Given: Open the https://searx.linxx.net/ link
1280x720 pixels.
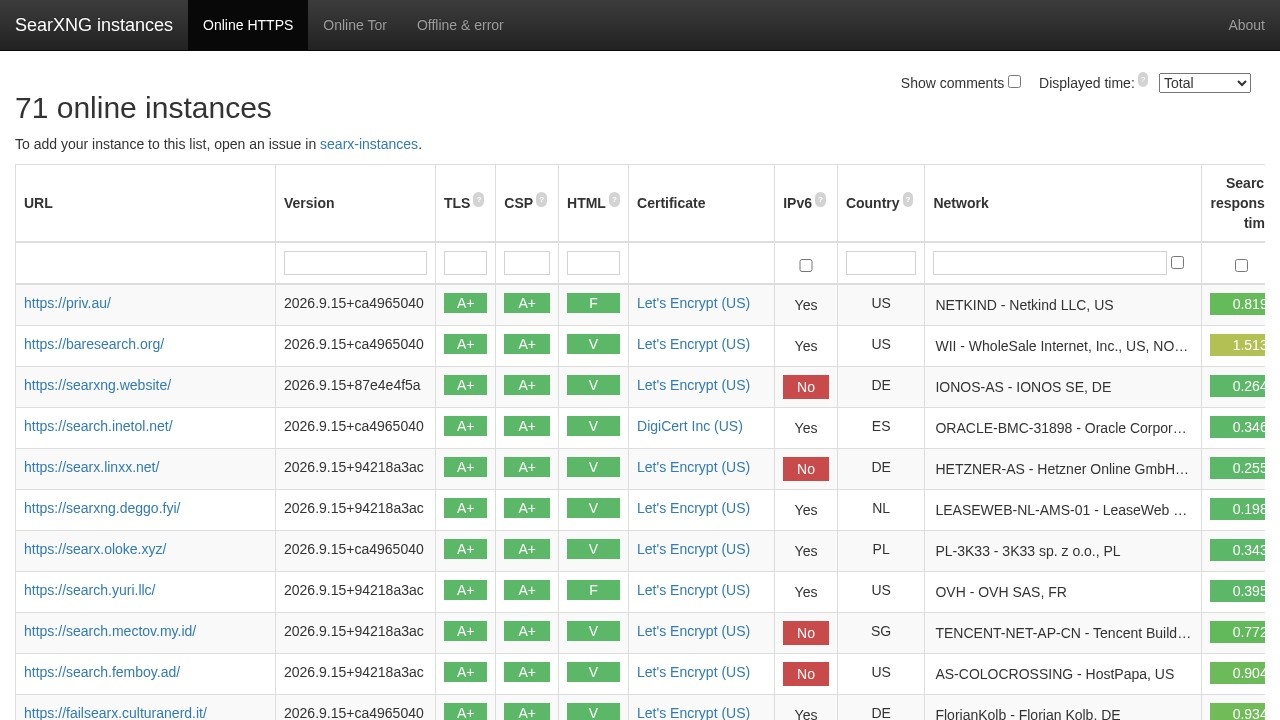Looking at the screenshot, I should pos(91,467).
